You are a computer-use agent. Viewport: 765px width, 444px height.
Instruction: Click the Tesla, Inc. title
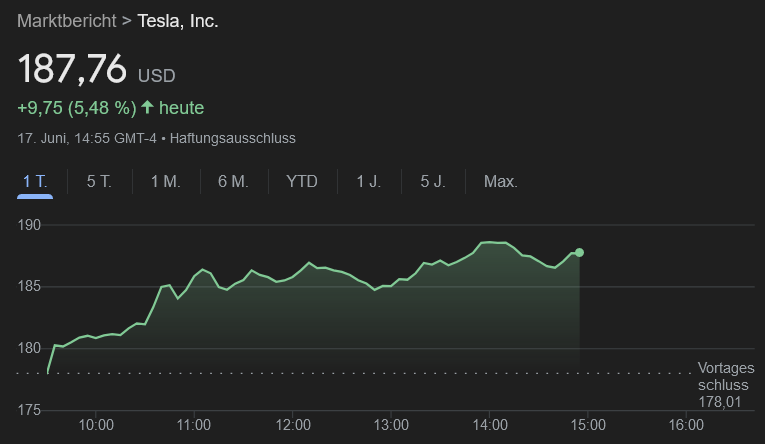(x=178, y=21)
